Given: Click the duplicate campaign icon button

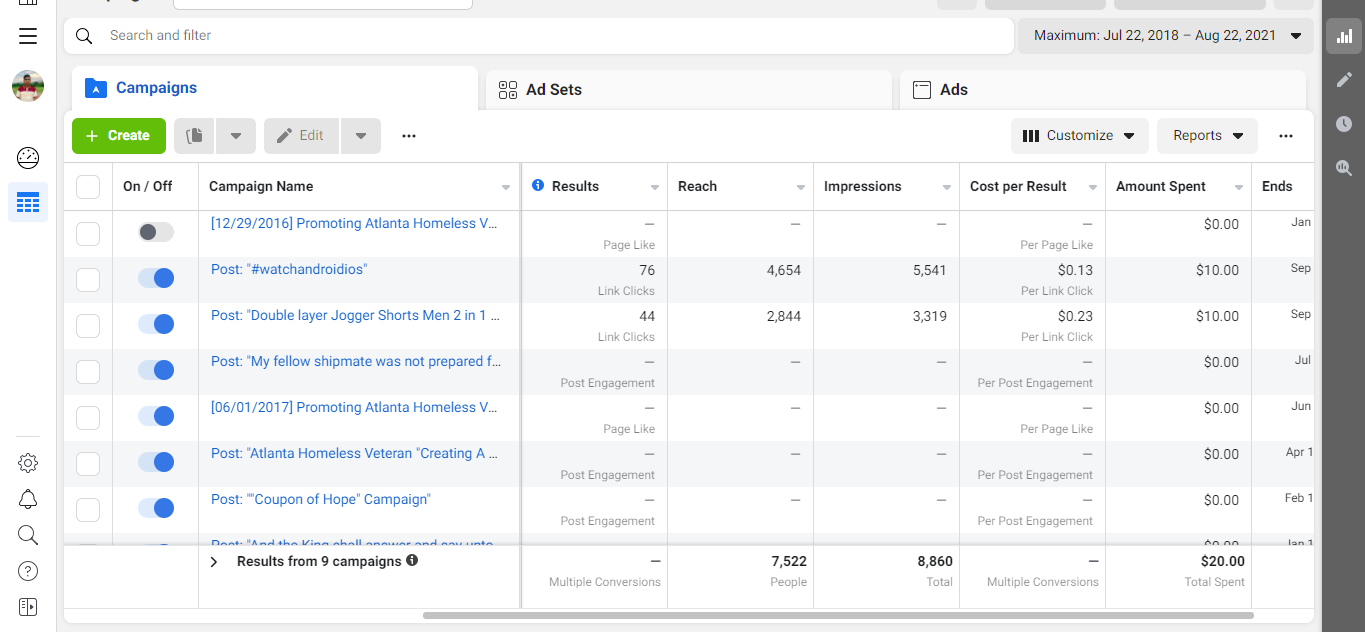Looking at the screenshot, I should [195, 136].
